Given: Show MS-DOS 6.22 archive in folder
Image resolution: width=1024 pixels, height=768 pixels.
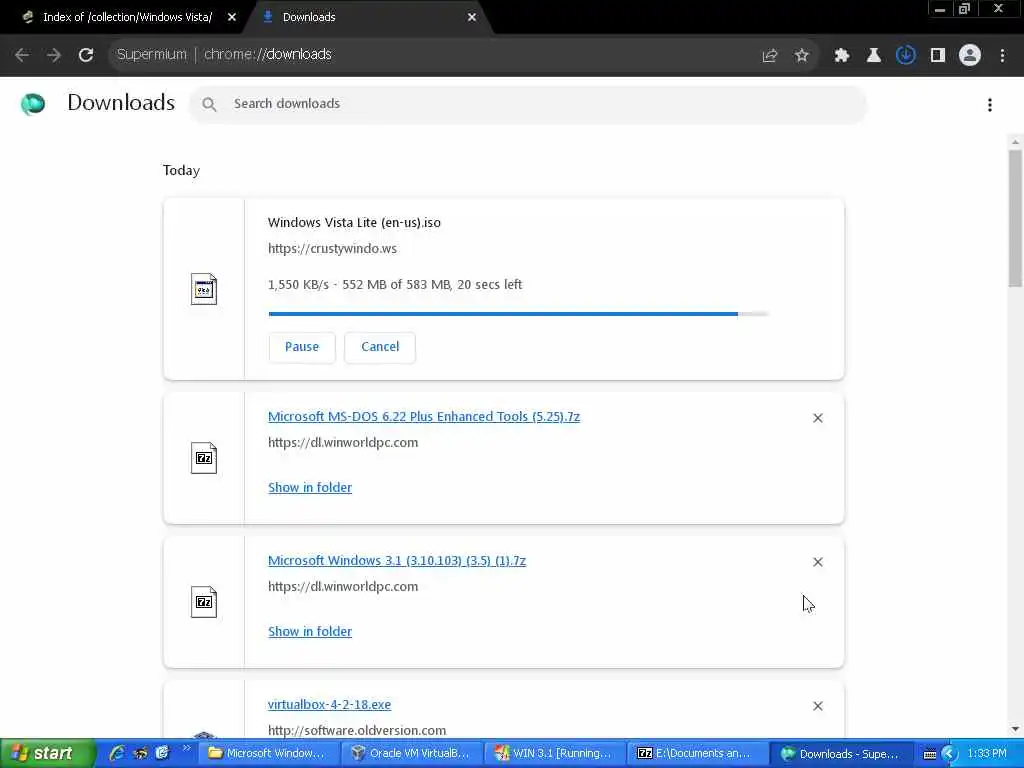Looking at the screenshot, I should click(310, 487).
